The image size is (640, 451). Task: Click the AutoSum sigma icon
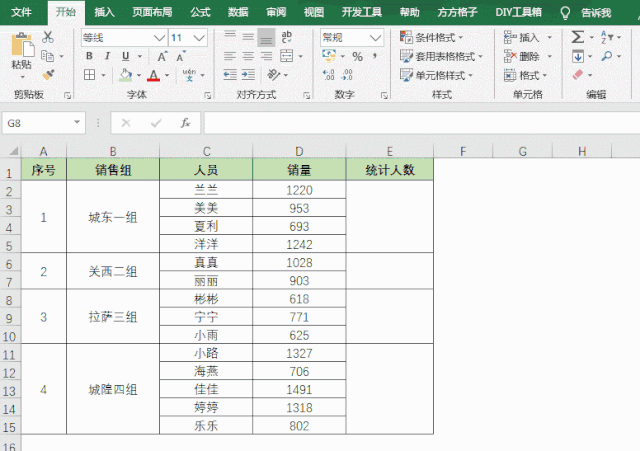click(578, 37)
